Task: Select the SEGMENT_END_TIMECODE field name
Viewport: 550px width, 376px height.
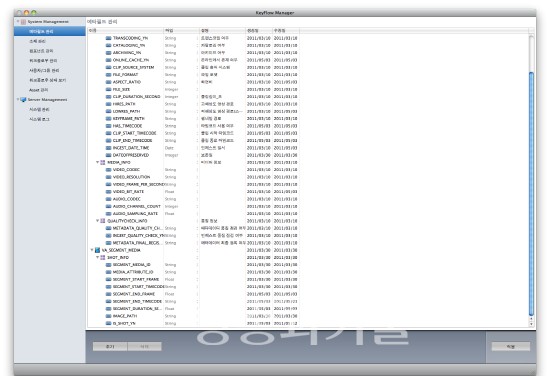Action: click(137, 301)
